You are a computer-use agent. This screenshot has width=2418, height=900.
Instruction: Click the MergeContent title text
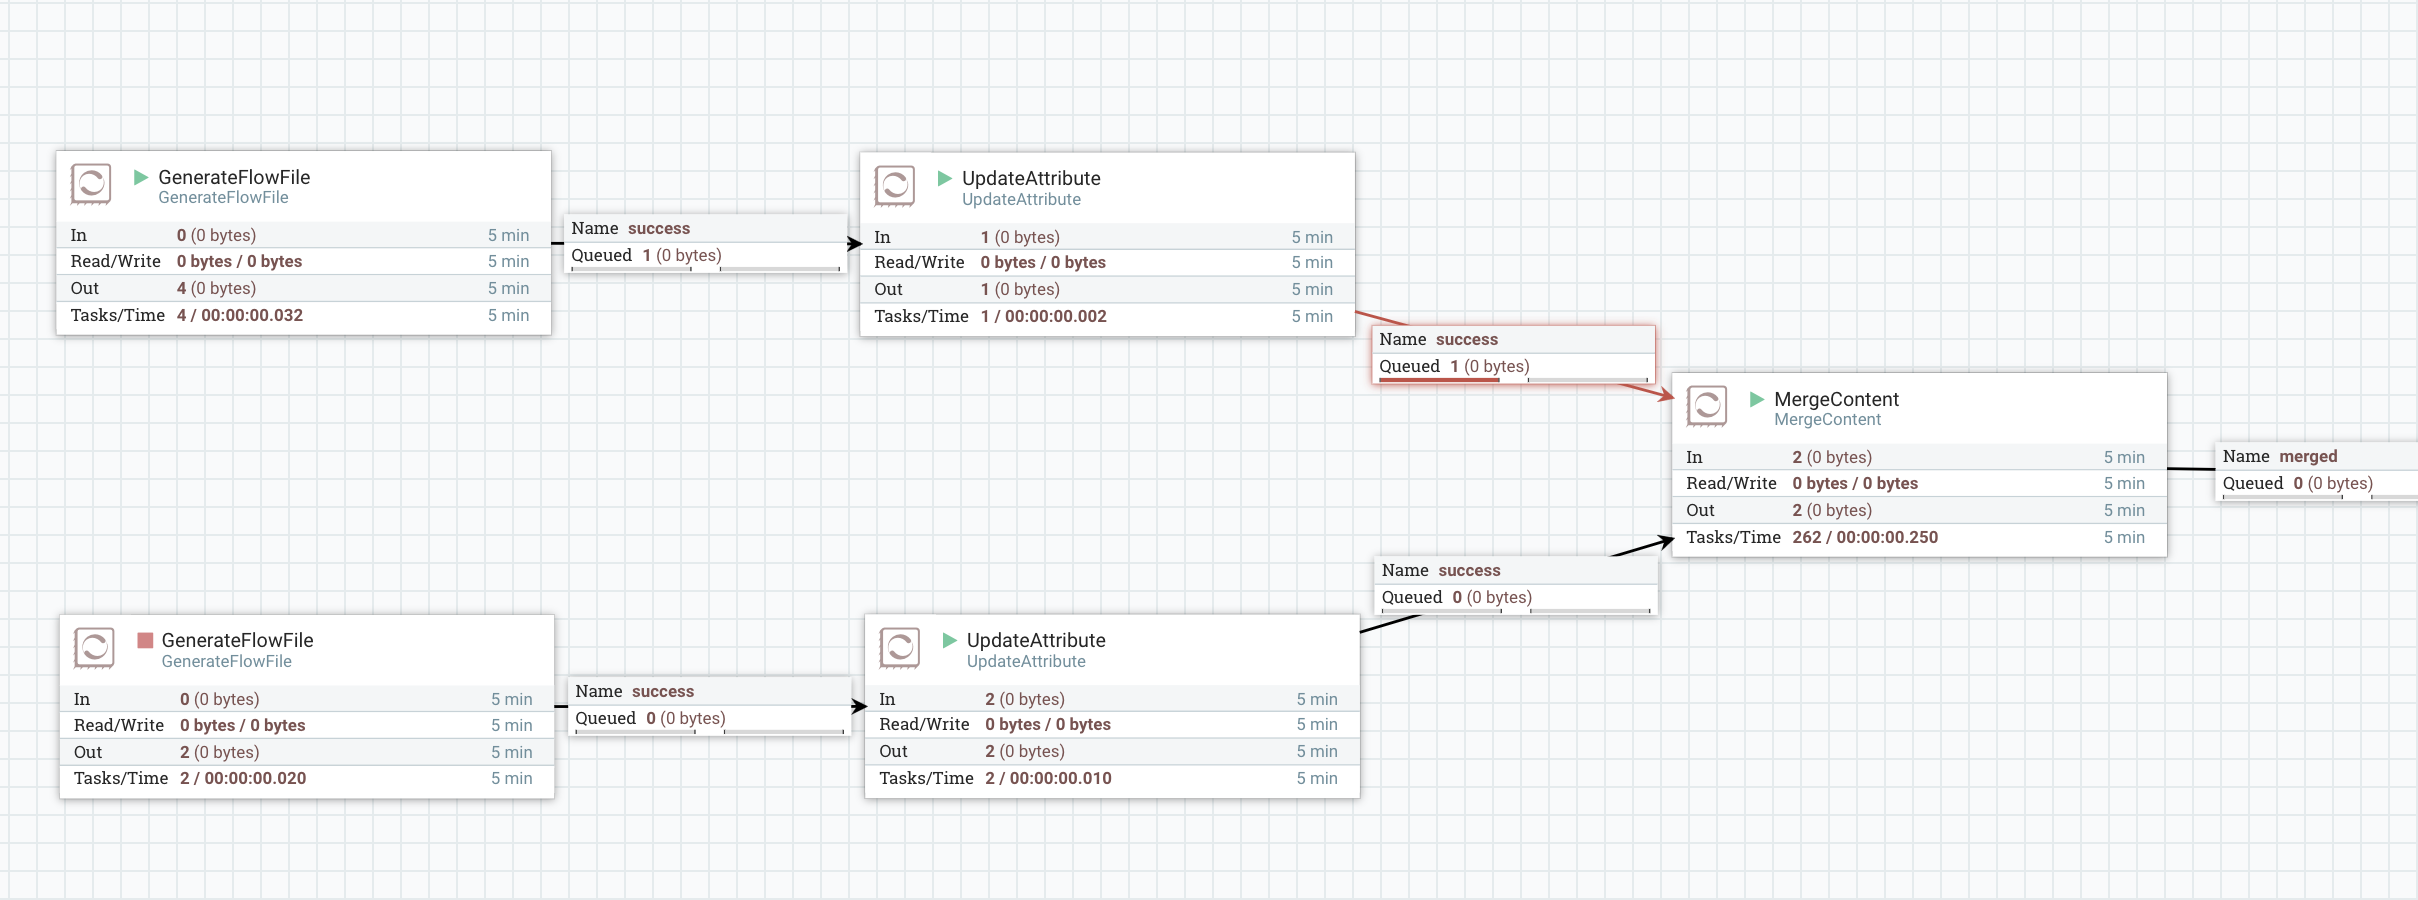coord(1836,398)
